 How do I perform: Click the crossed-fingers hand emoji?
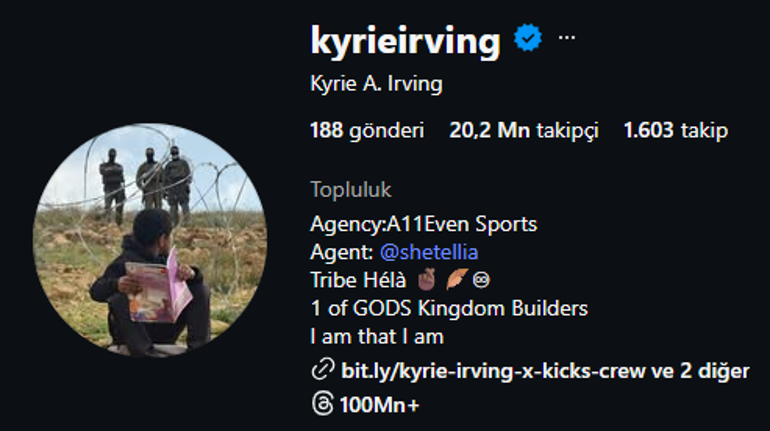(426, 280)
